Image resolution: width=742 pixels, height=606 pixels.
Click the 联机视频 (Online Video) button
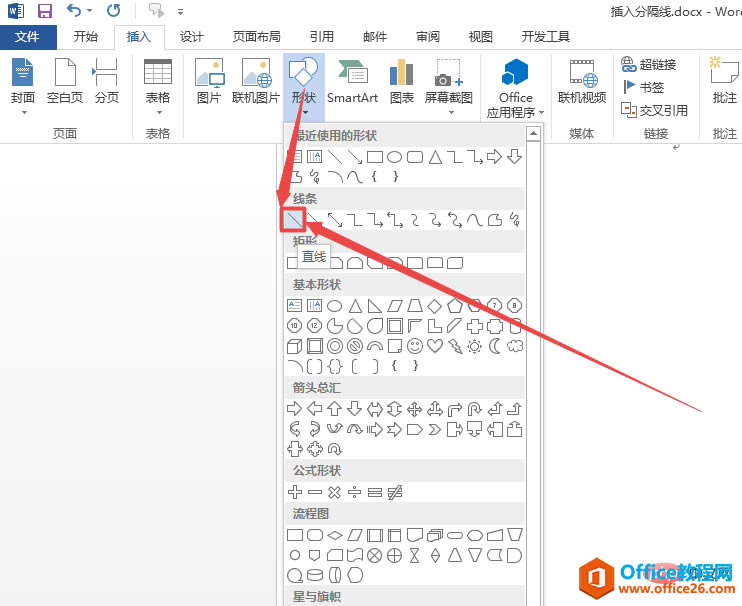[x=582, y=81]
